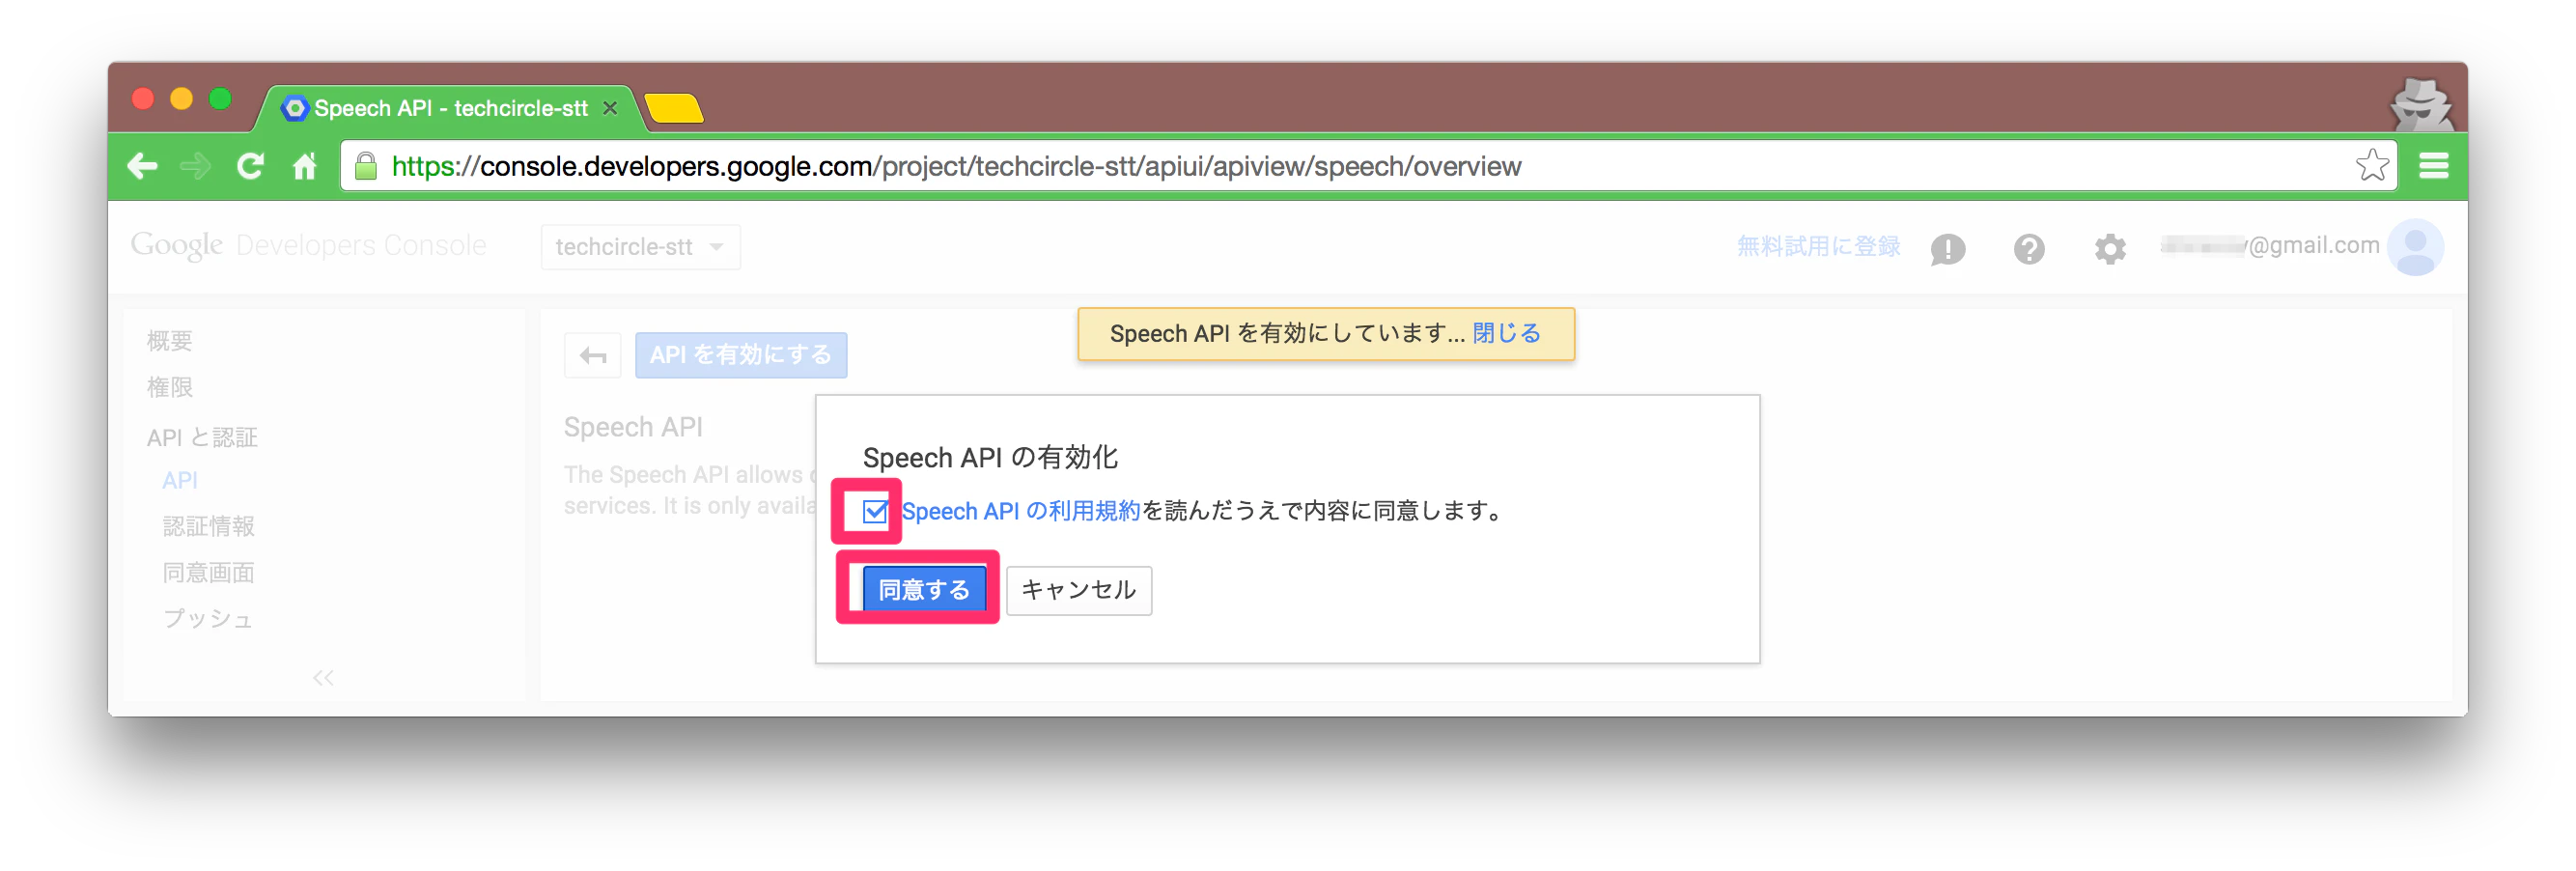Image resolution: width=2576 pixels, height=871 pixels.
Task: Bookmark the page with the star icon
Action: pyautogui.click(x=2371, y=165)
